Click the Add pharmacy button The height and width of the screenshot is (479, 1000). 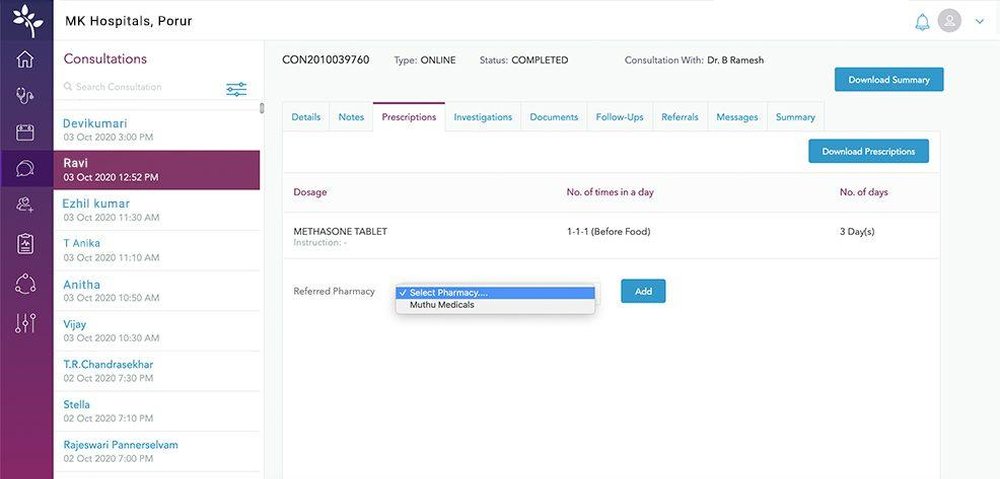pos(643,291)
